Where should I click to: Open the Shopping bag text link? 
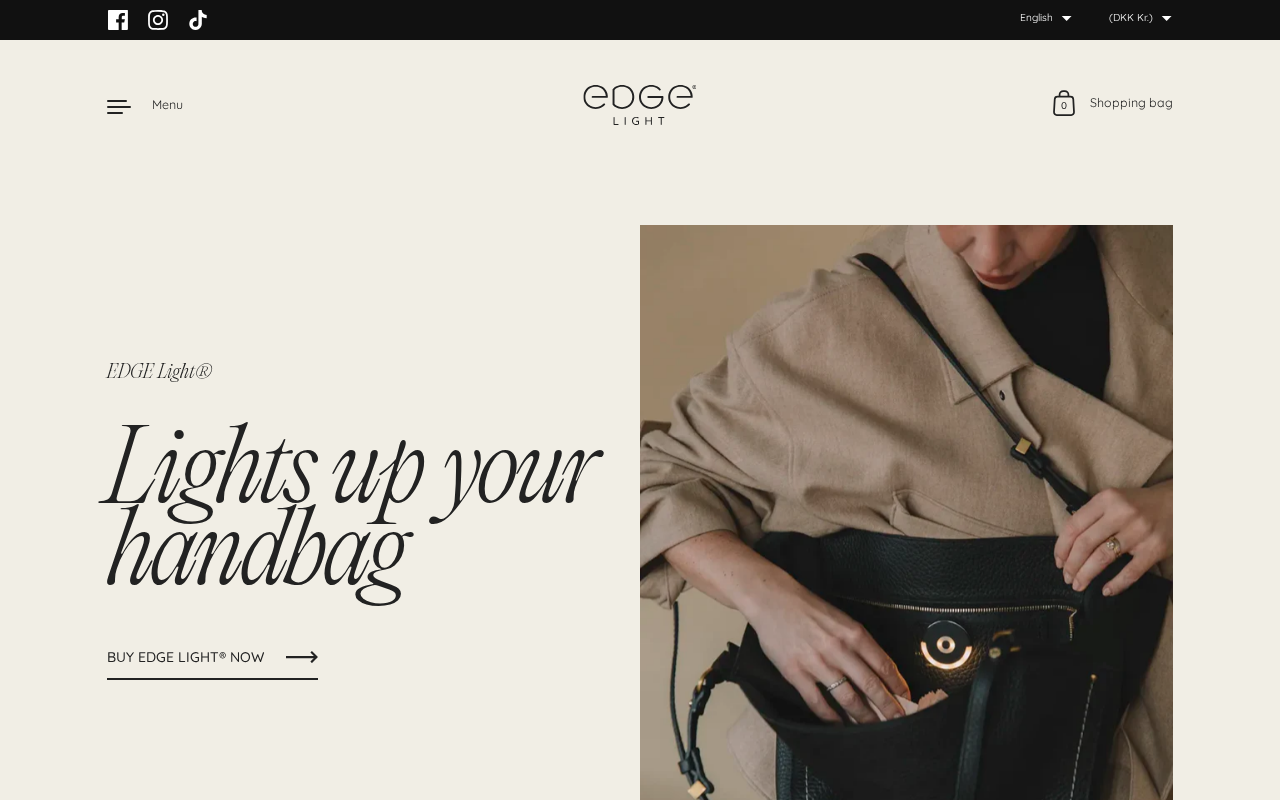click(x=1131, y=103)
